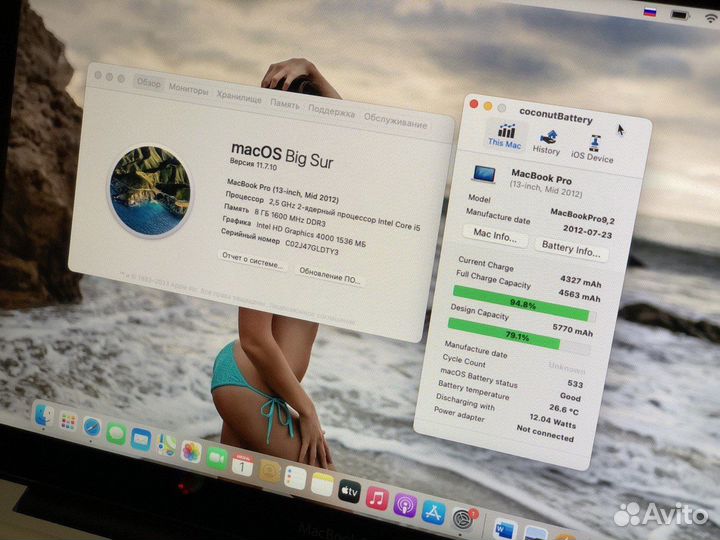The height and width of the screenshot is (540, 720).
Task: Click the Обновление ПО... button
Action: pos(330,276)
